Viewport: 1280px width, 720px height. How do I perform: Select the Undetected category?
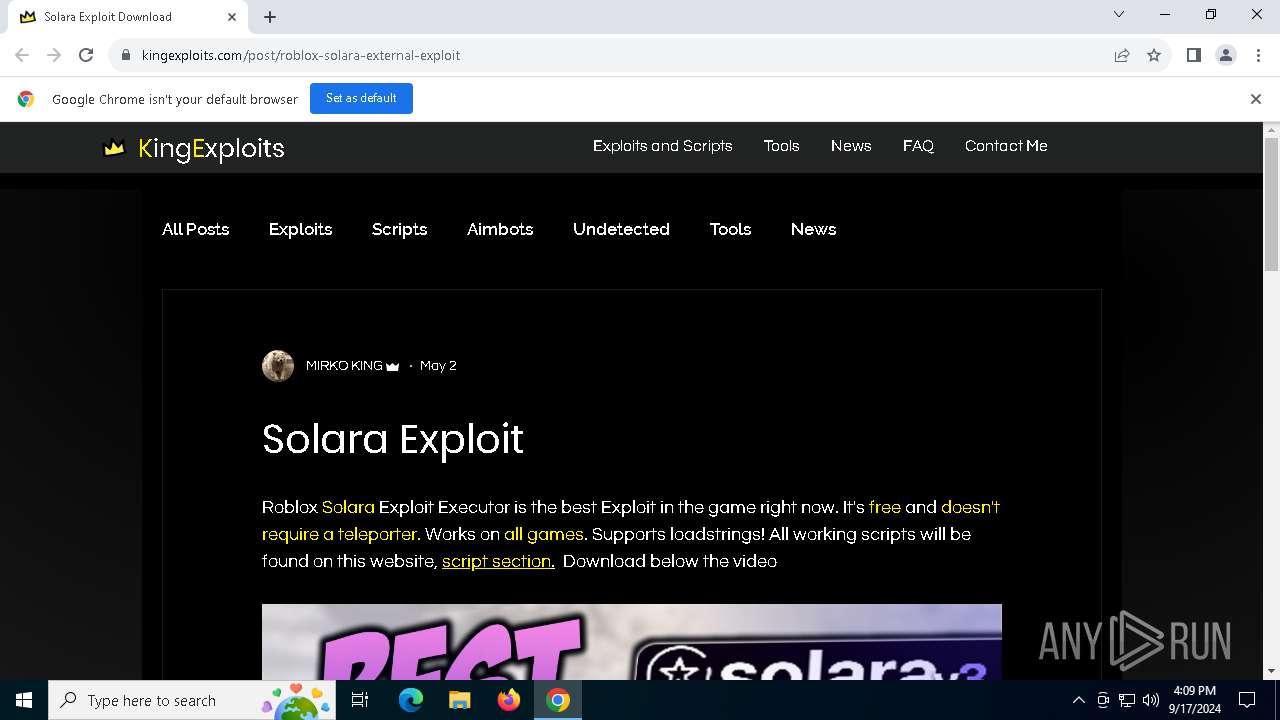click(x=621, y=229)
